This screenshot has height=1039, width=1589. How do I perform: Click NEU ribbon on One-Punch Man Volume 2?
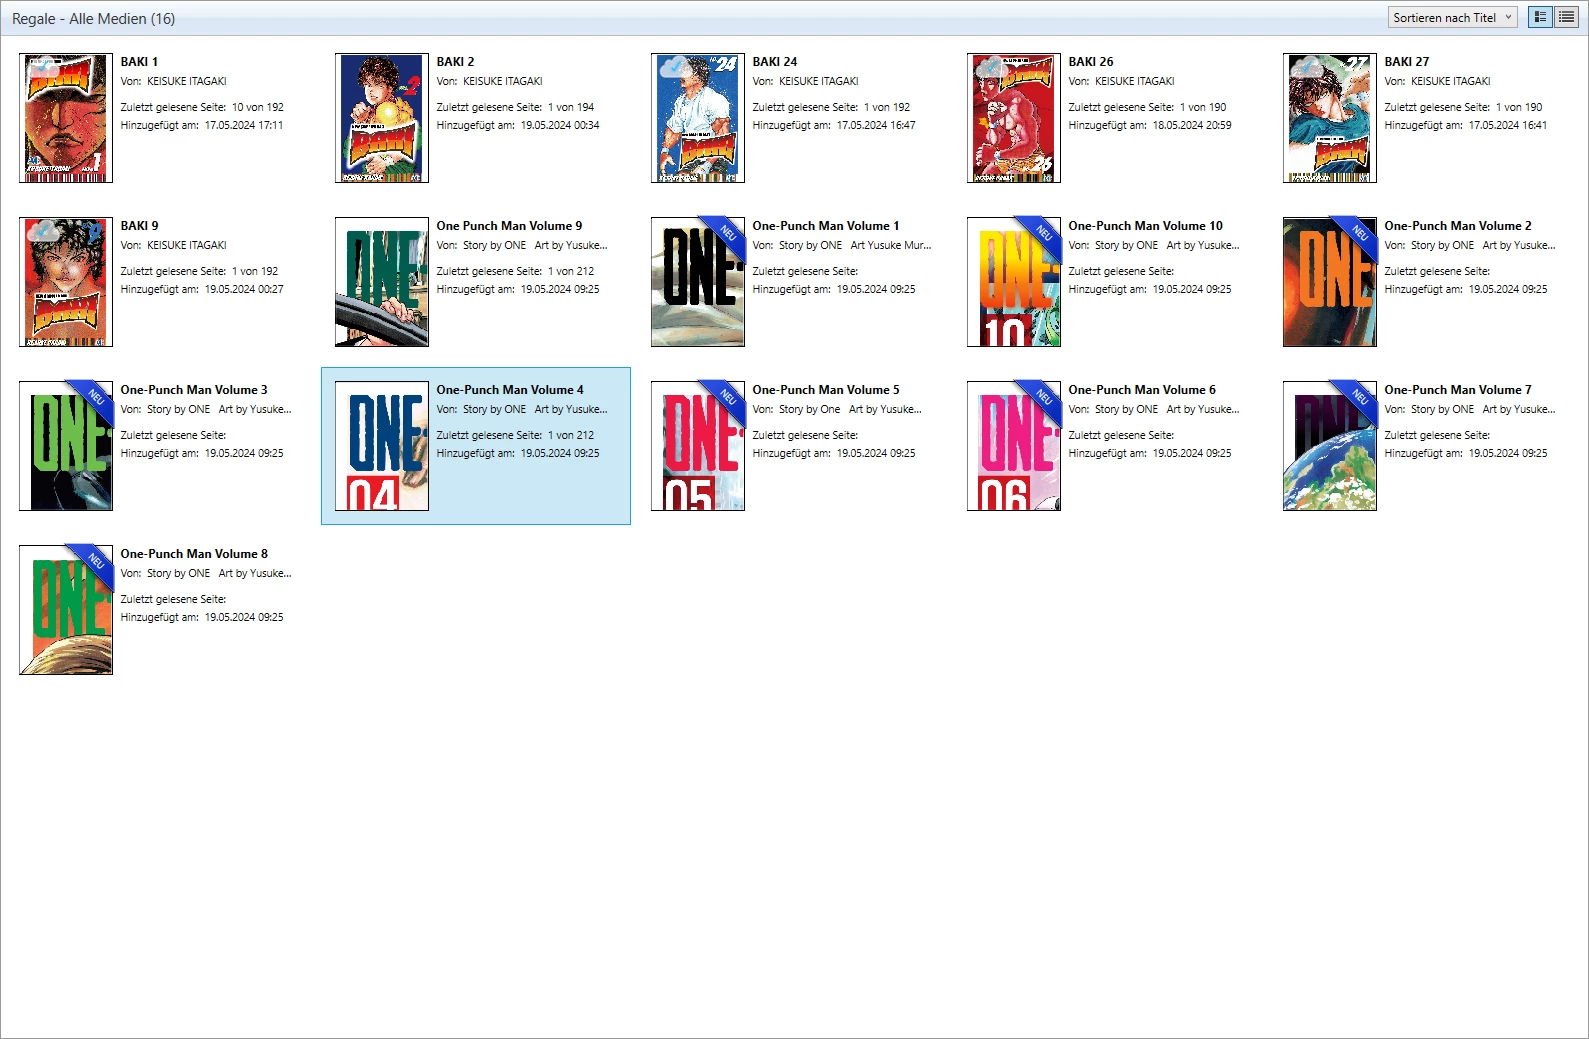[x=1358, y=235]
